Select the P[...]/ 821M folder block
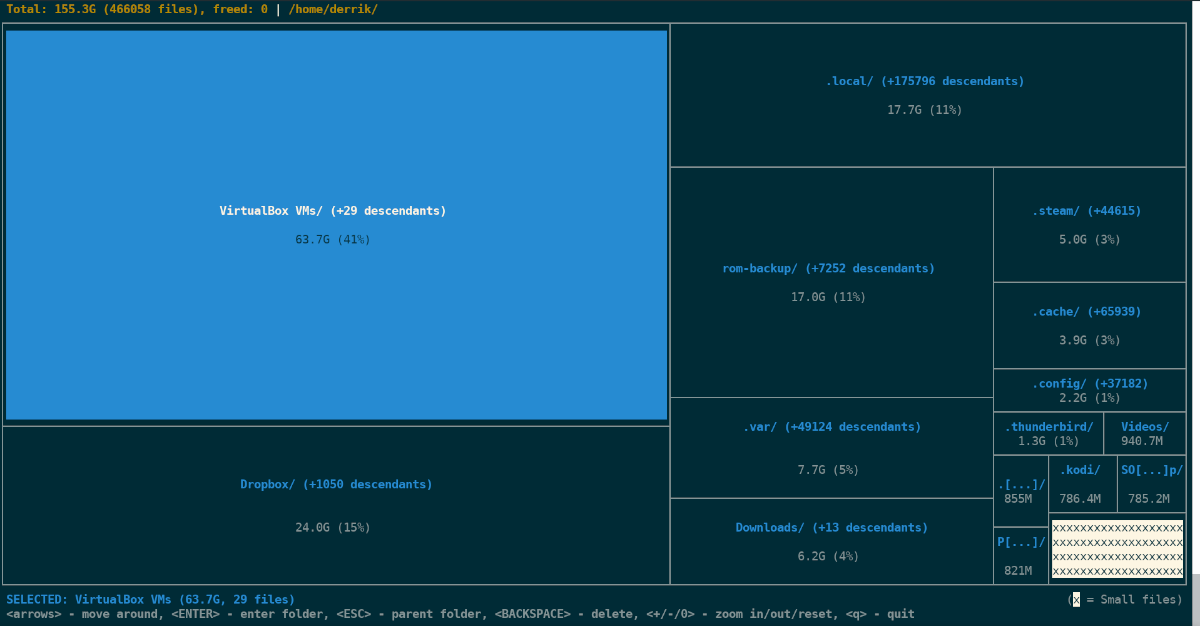Screen dimensions: 1200x626 (x=1020, y=556)
